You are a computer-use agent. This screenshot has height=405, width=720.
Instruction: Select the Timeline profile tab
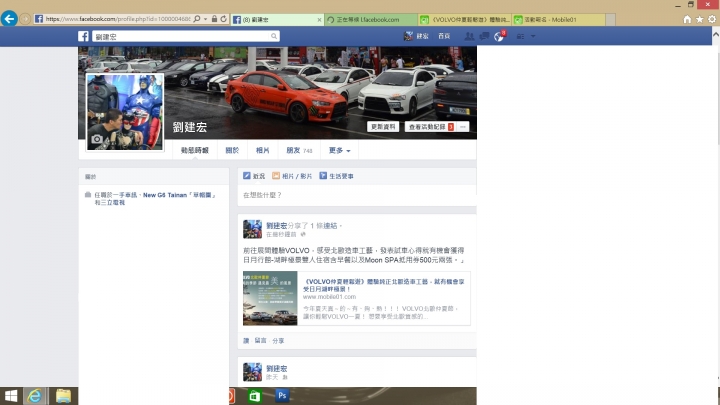[x=195, y=150]
